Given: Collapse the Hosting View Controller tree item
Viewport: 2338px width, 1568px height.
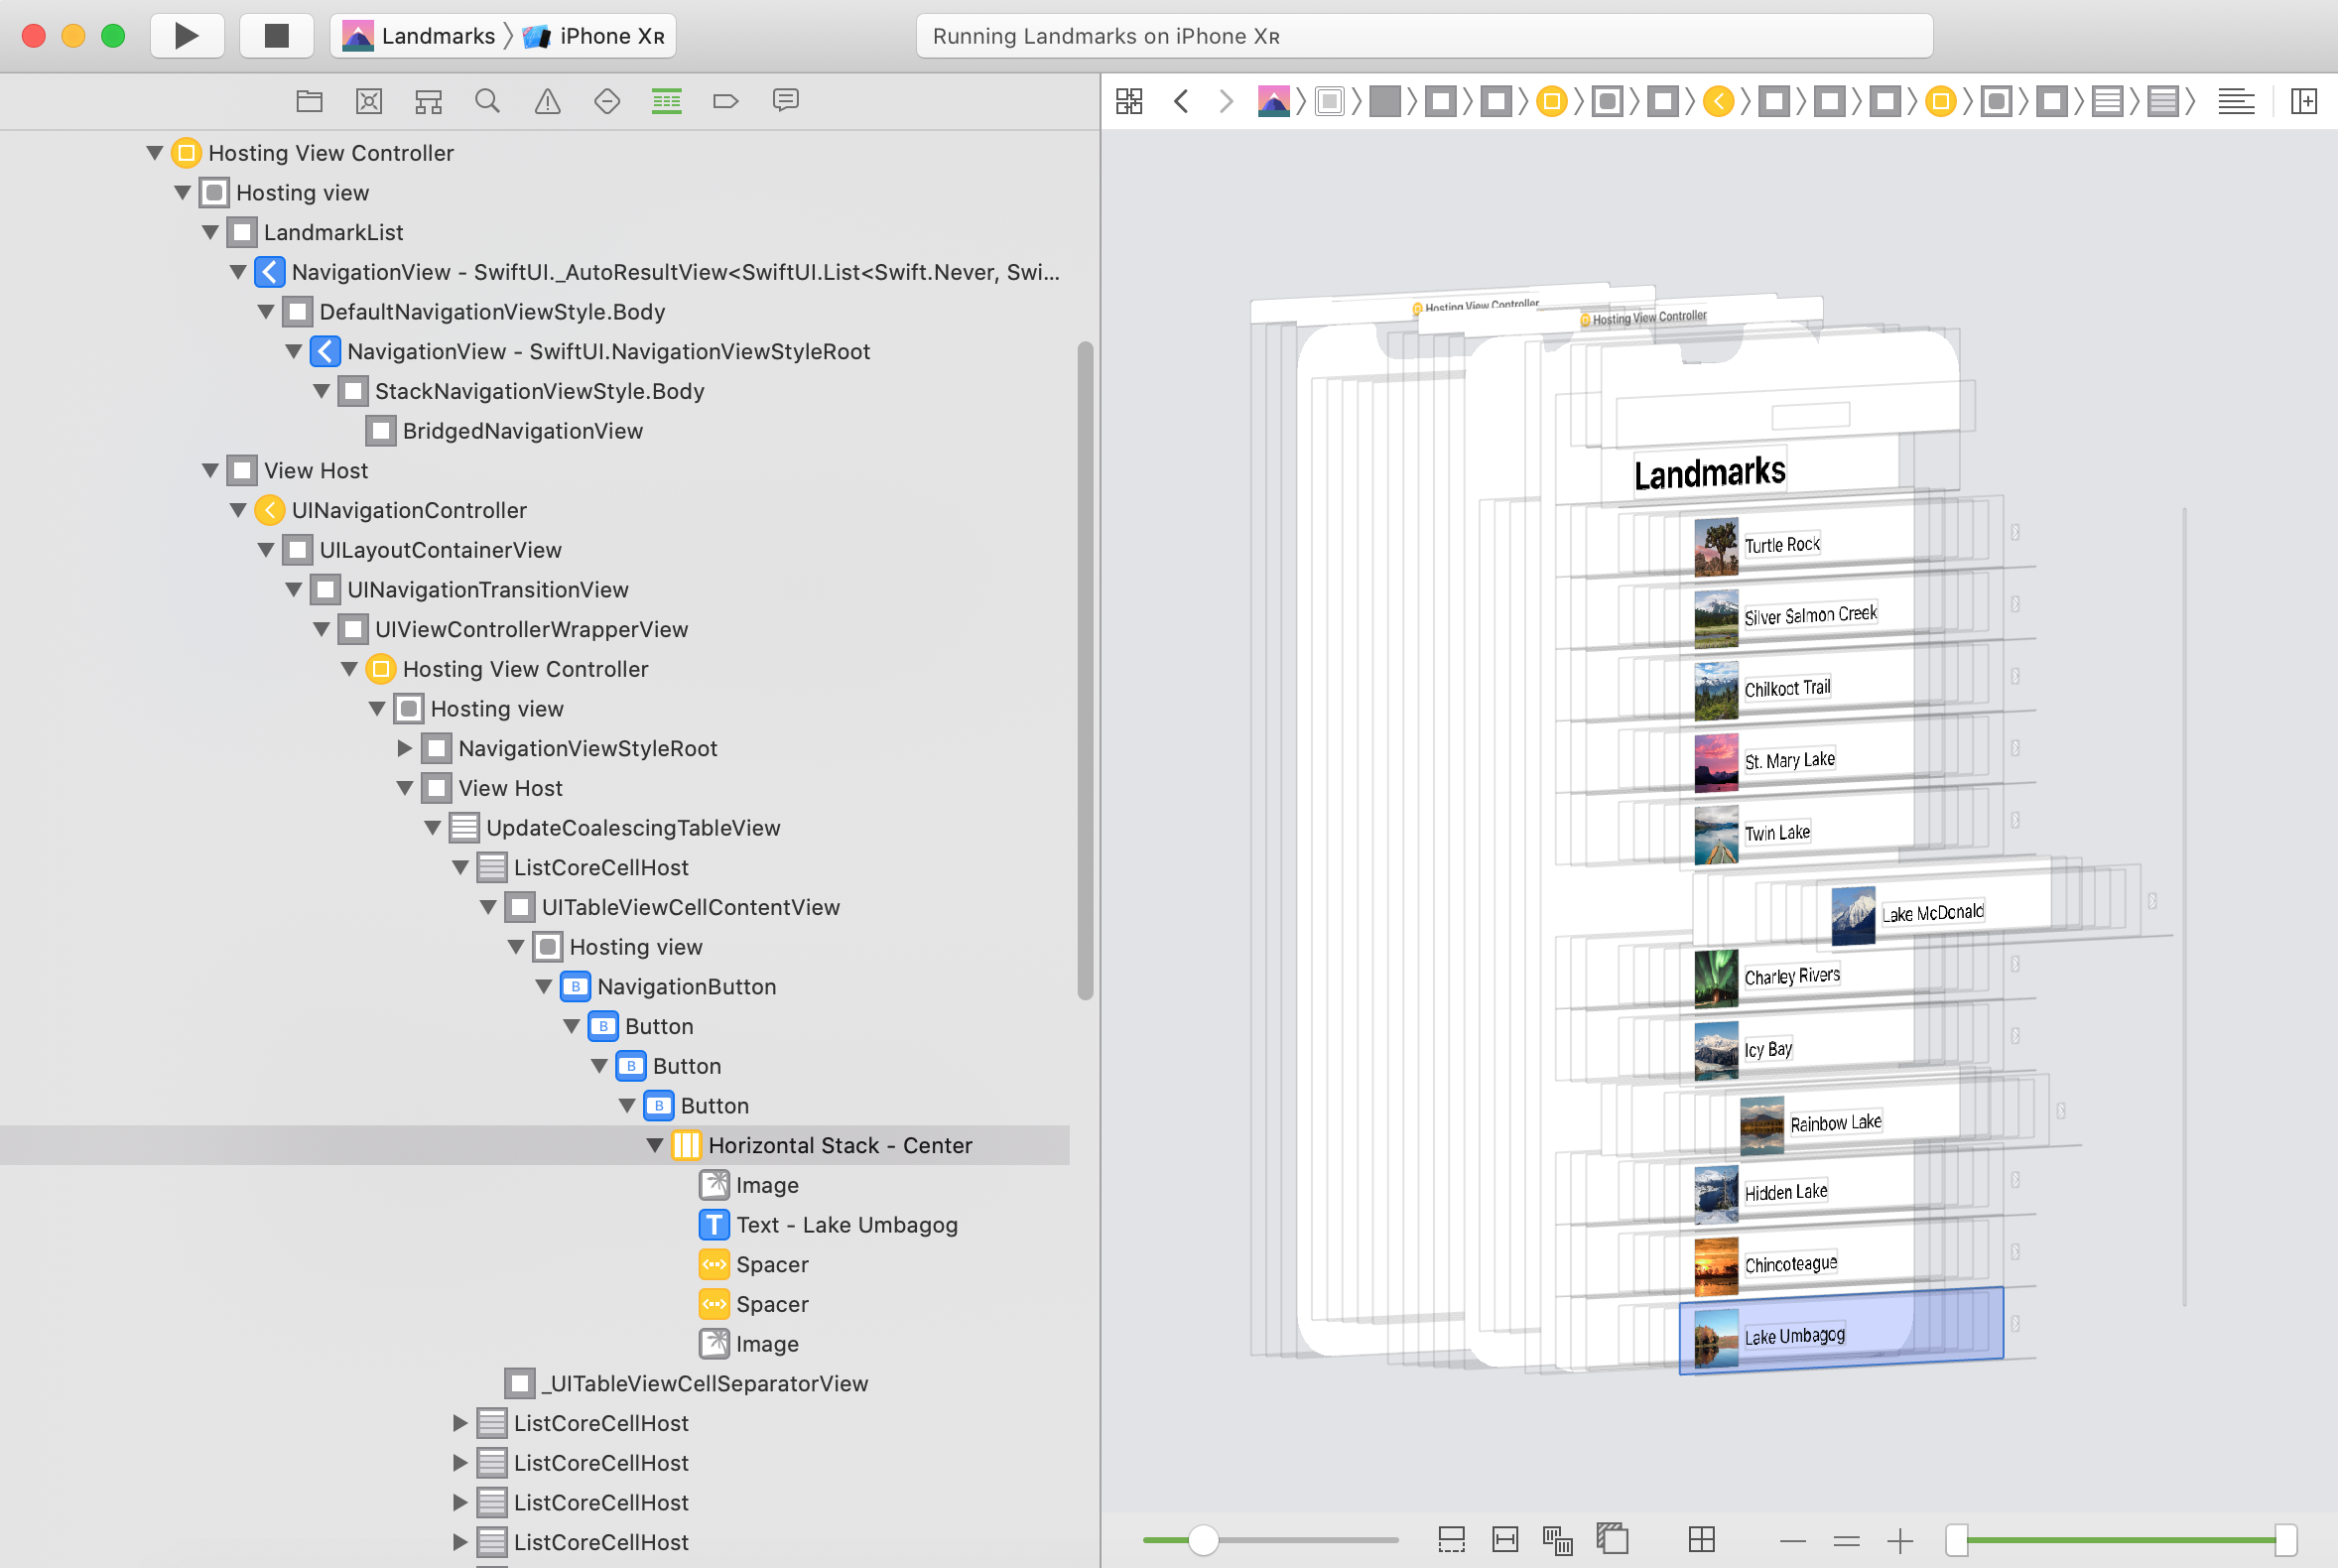Looking at the screenshot, I should point(154,152).
